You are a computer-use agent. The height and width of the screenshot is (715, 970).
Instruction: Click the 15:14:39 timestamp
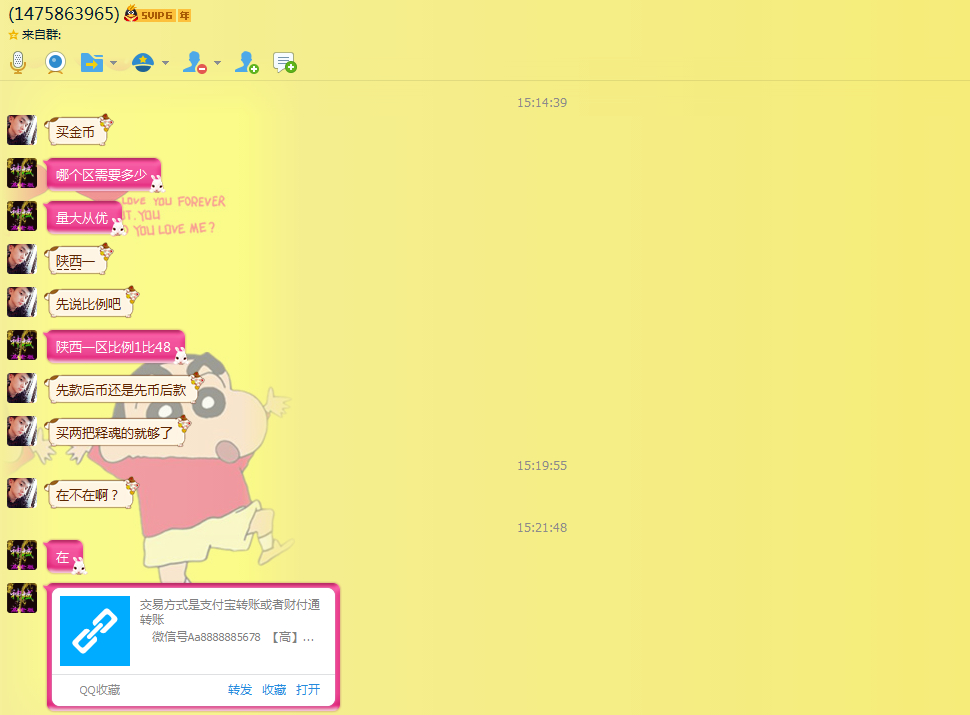(542, 103)
